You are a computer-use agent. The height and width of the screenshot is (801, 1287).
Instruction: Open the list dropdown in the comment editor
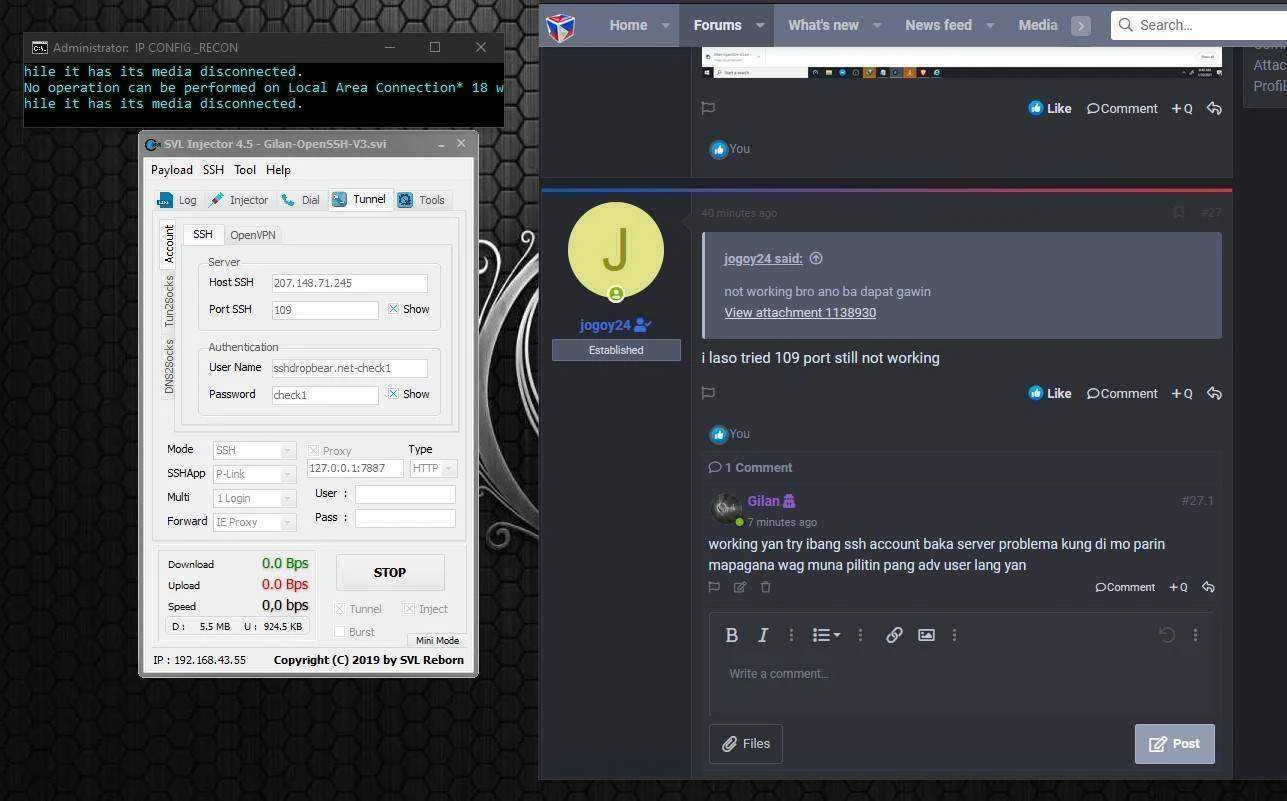826,635
